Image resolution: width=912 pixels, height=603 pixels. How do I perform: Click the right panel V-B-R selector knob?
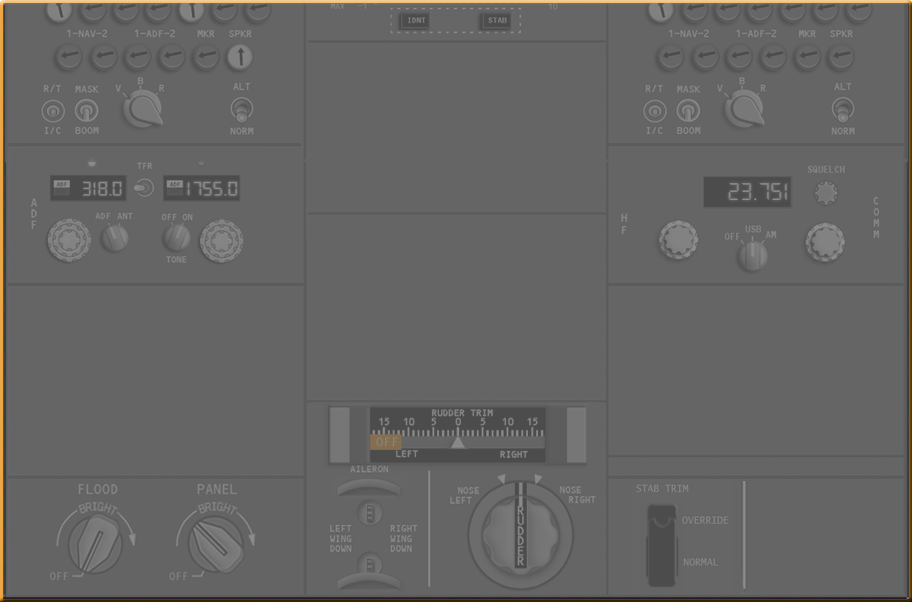744,108
